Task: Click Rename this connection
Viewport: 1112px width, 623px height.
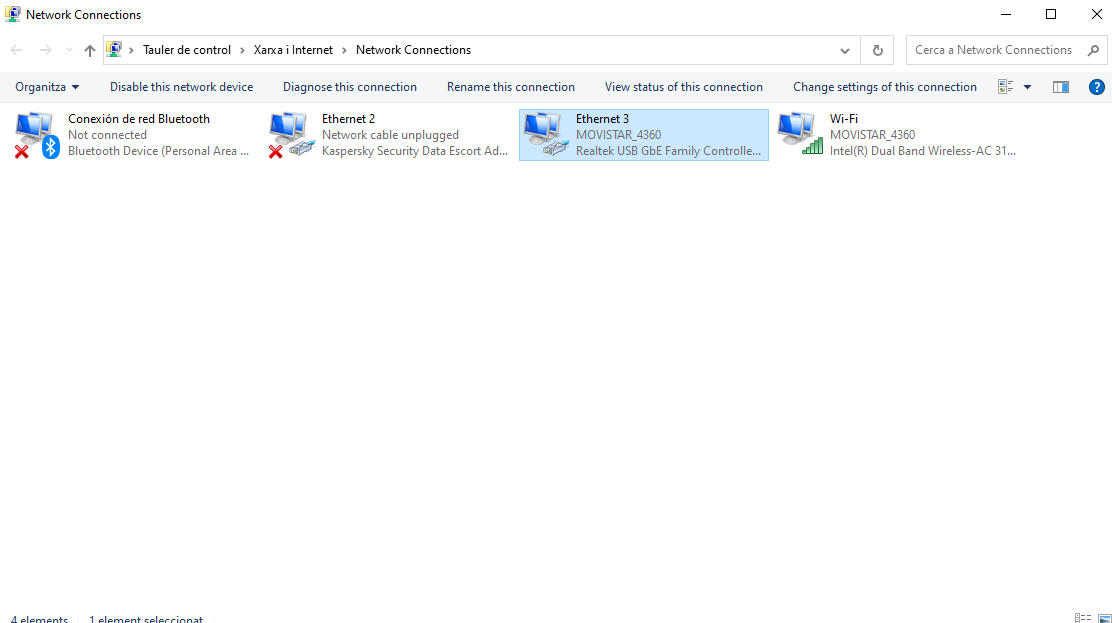Action: (x=510, y=87)
